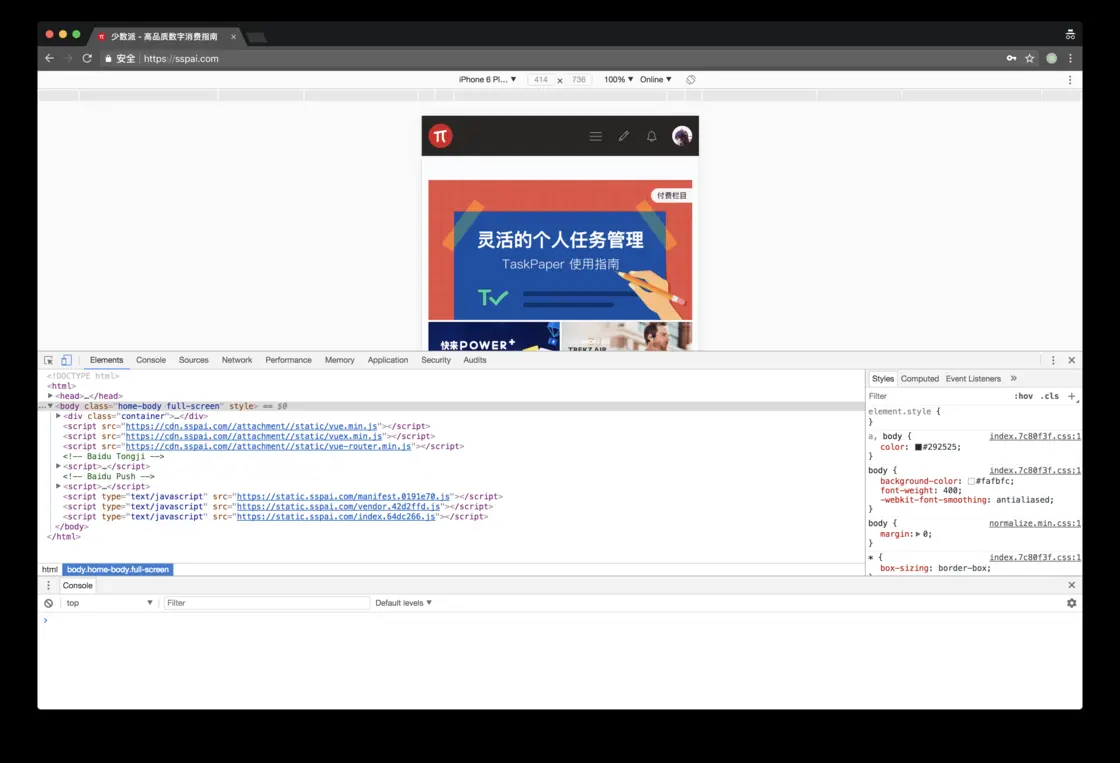Open the hamburger menu on the mobile page
Screen dimensions: 1120x763
(596, 136)
